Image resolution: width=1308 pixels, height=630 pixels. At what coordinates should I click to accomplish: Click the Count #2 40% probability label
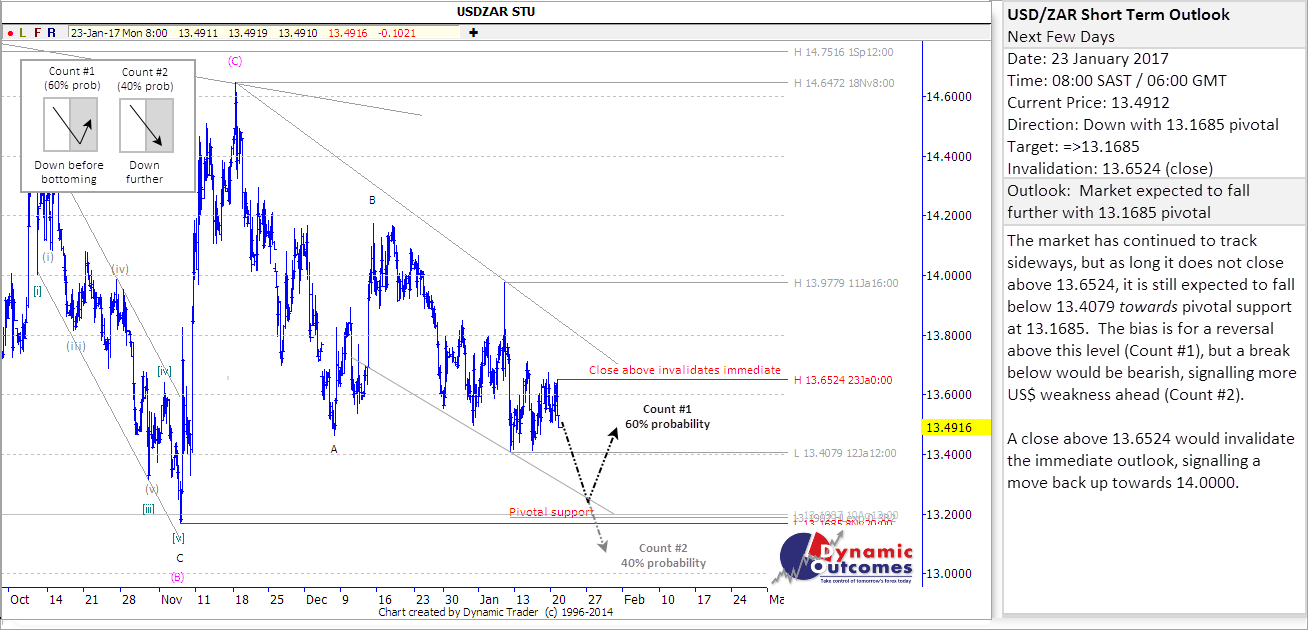[663, 555]
